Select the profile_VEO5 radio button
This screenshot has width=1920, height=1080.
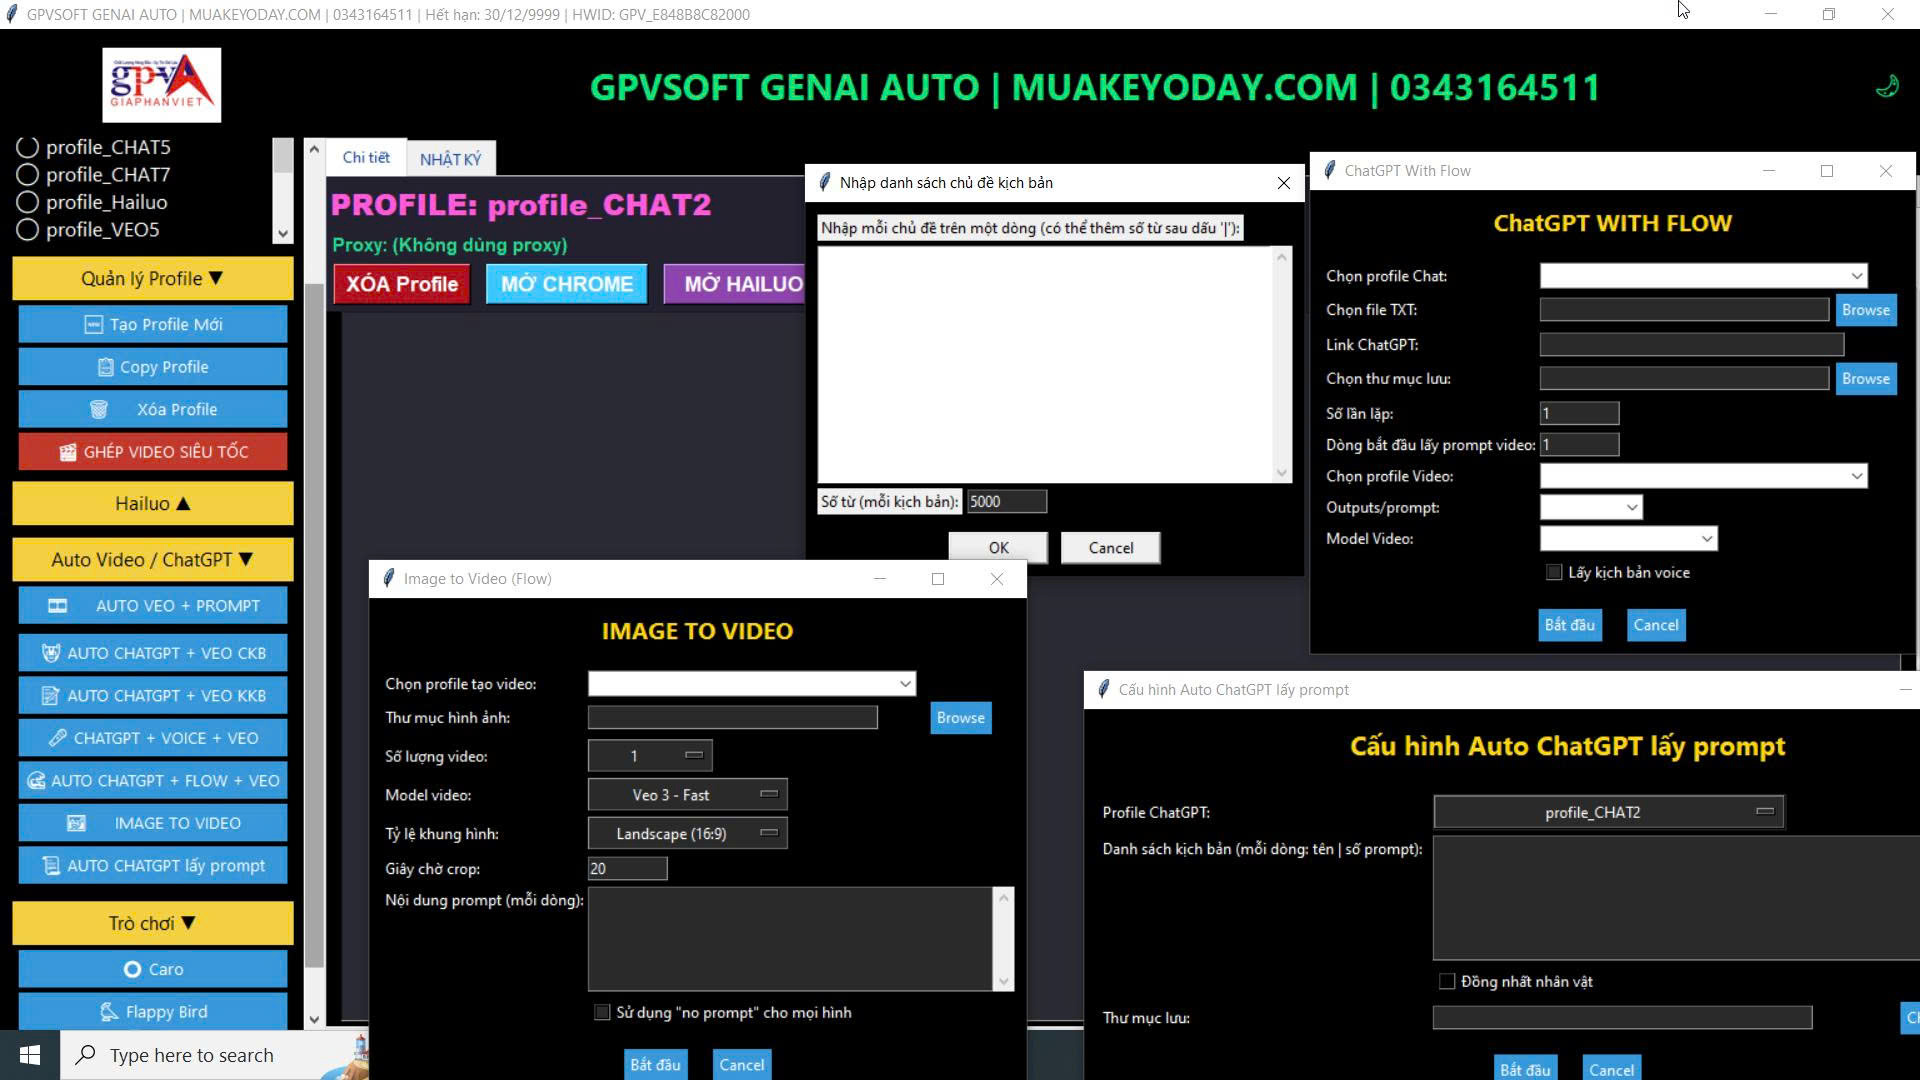[28, 230]
